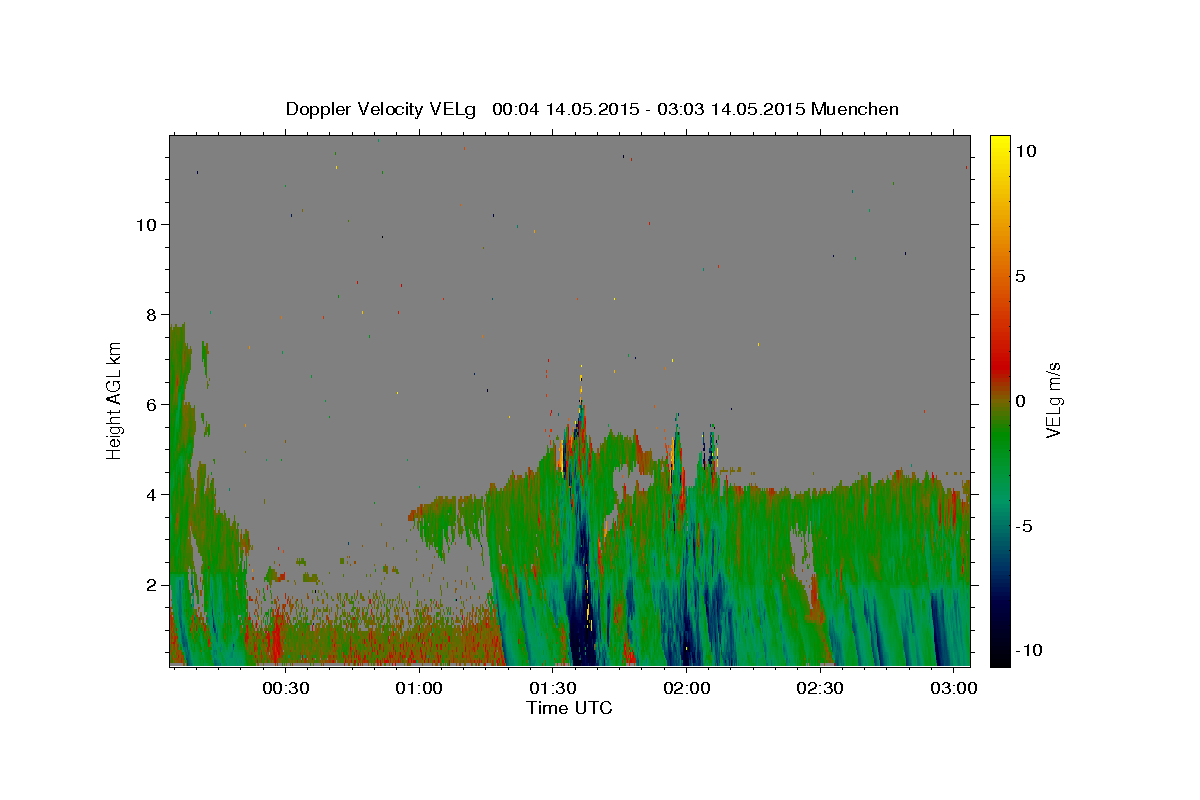
Task: Click the height axis label '6'
Action: (152, 405)
